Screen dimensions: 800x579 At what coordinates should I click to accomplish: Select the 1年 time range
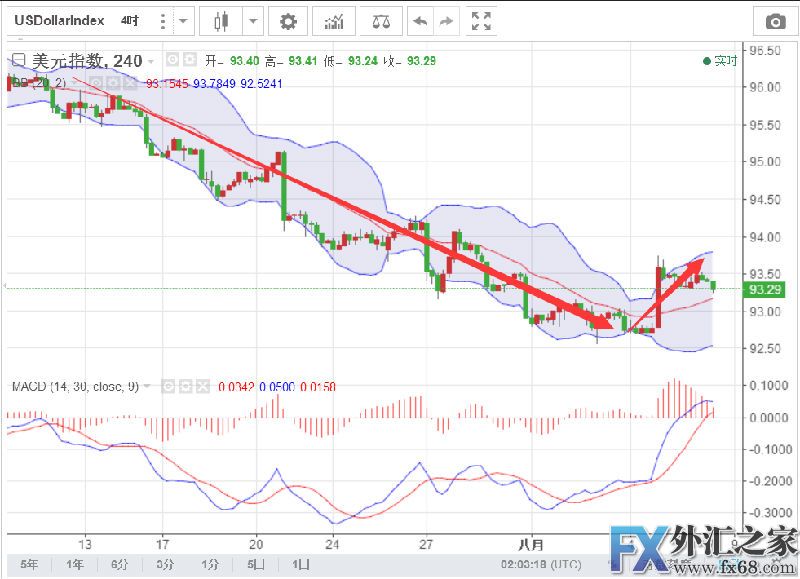74,564
